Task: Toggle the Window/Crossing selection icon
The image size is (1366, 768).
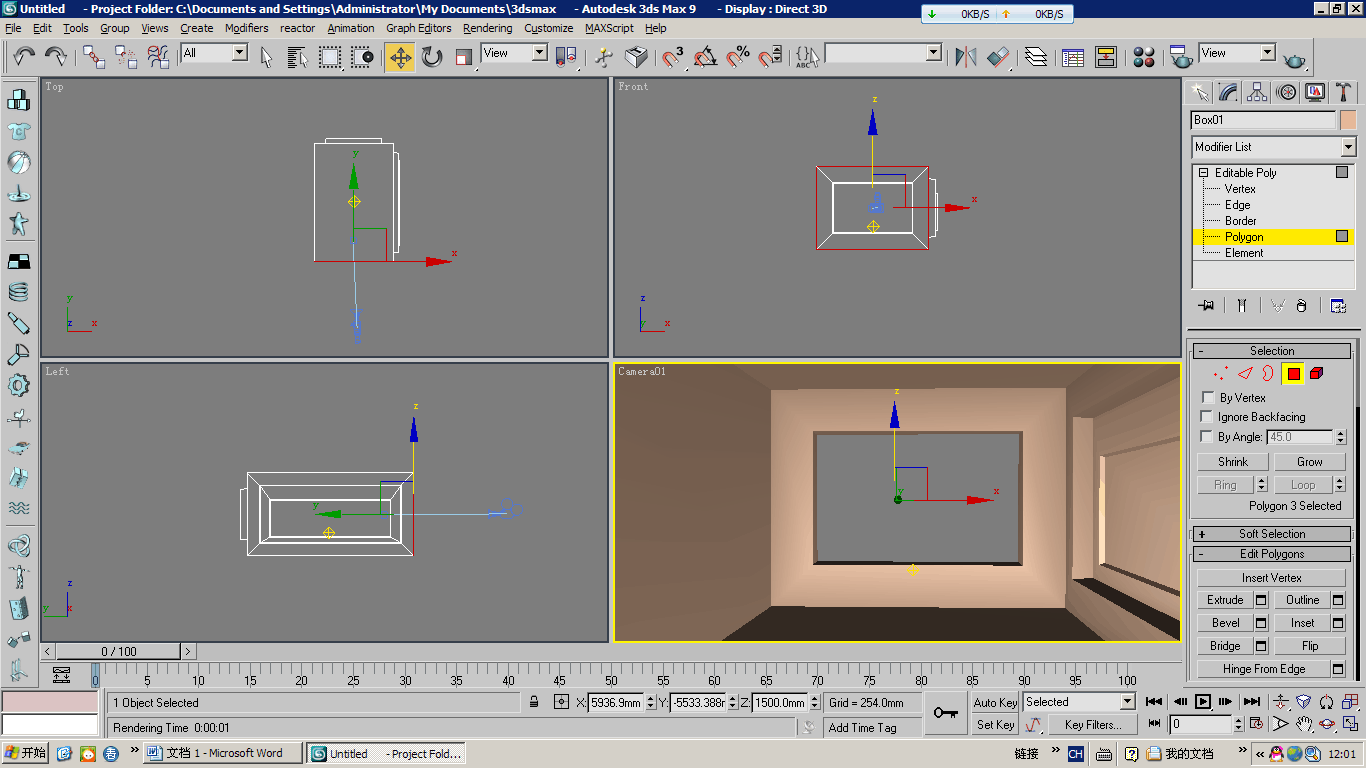Action: pyautogui.click(x=362, y=56)
